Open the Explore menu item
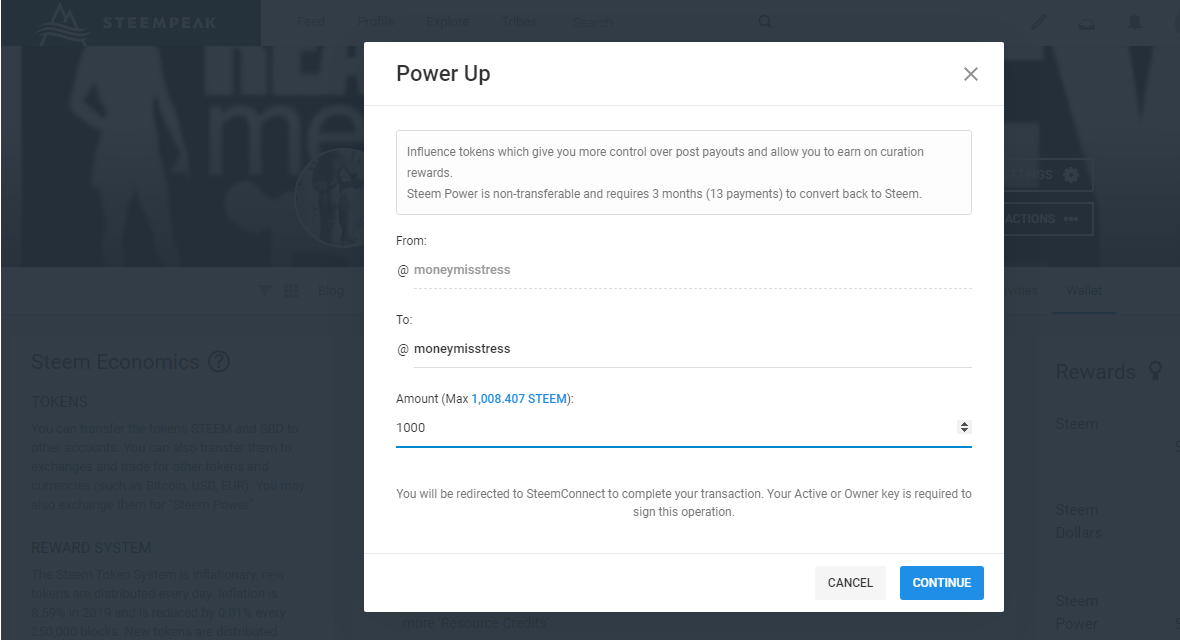 pos(446,22)
